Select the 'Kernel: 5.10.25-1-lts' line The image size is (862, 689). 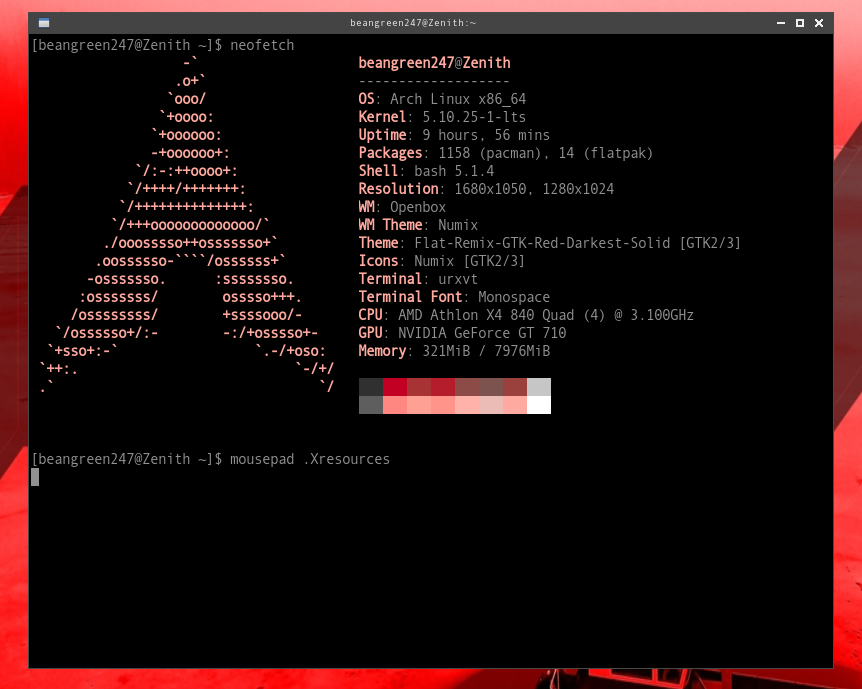[x=442, y=117]
